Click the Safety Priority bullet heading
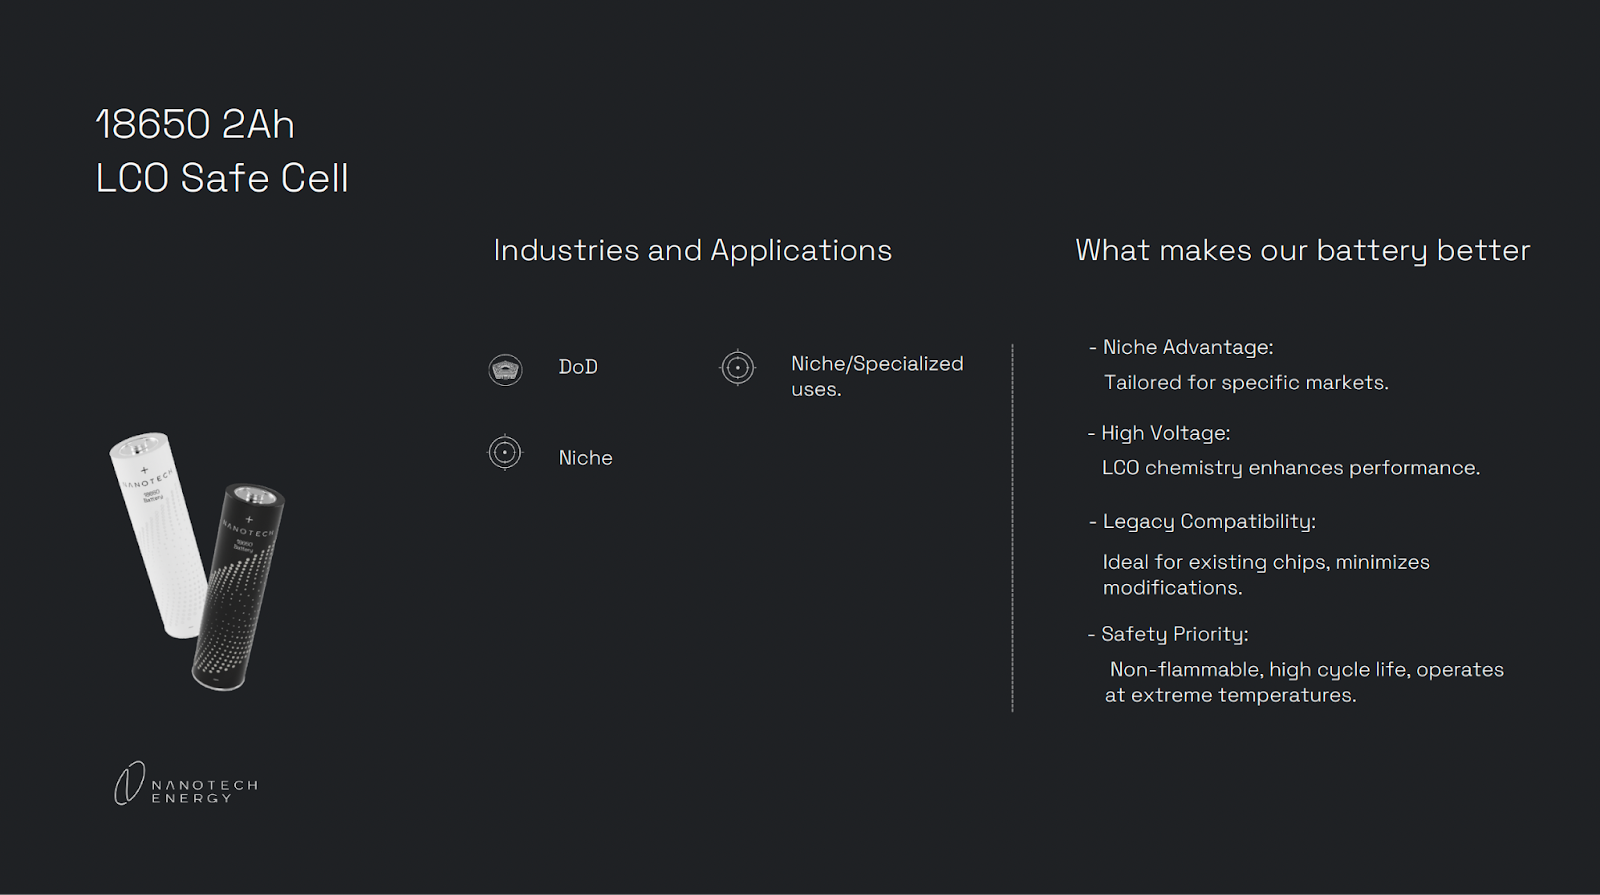The width and height of the screenshot is (1600, 895). pyautogui.click(x=1173, y=634)
